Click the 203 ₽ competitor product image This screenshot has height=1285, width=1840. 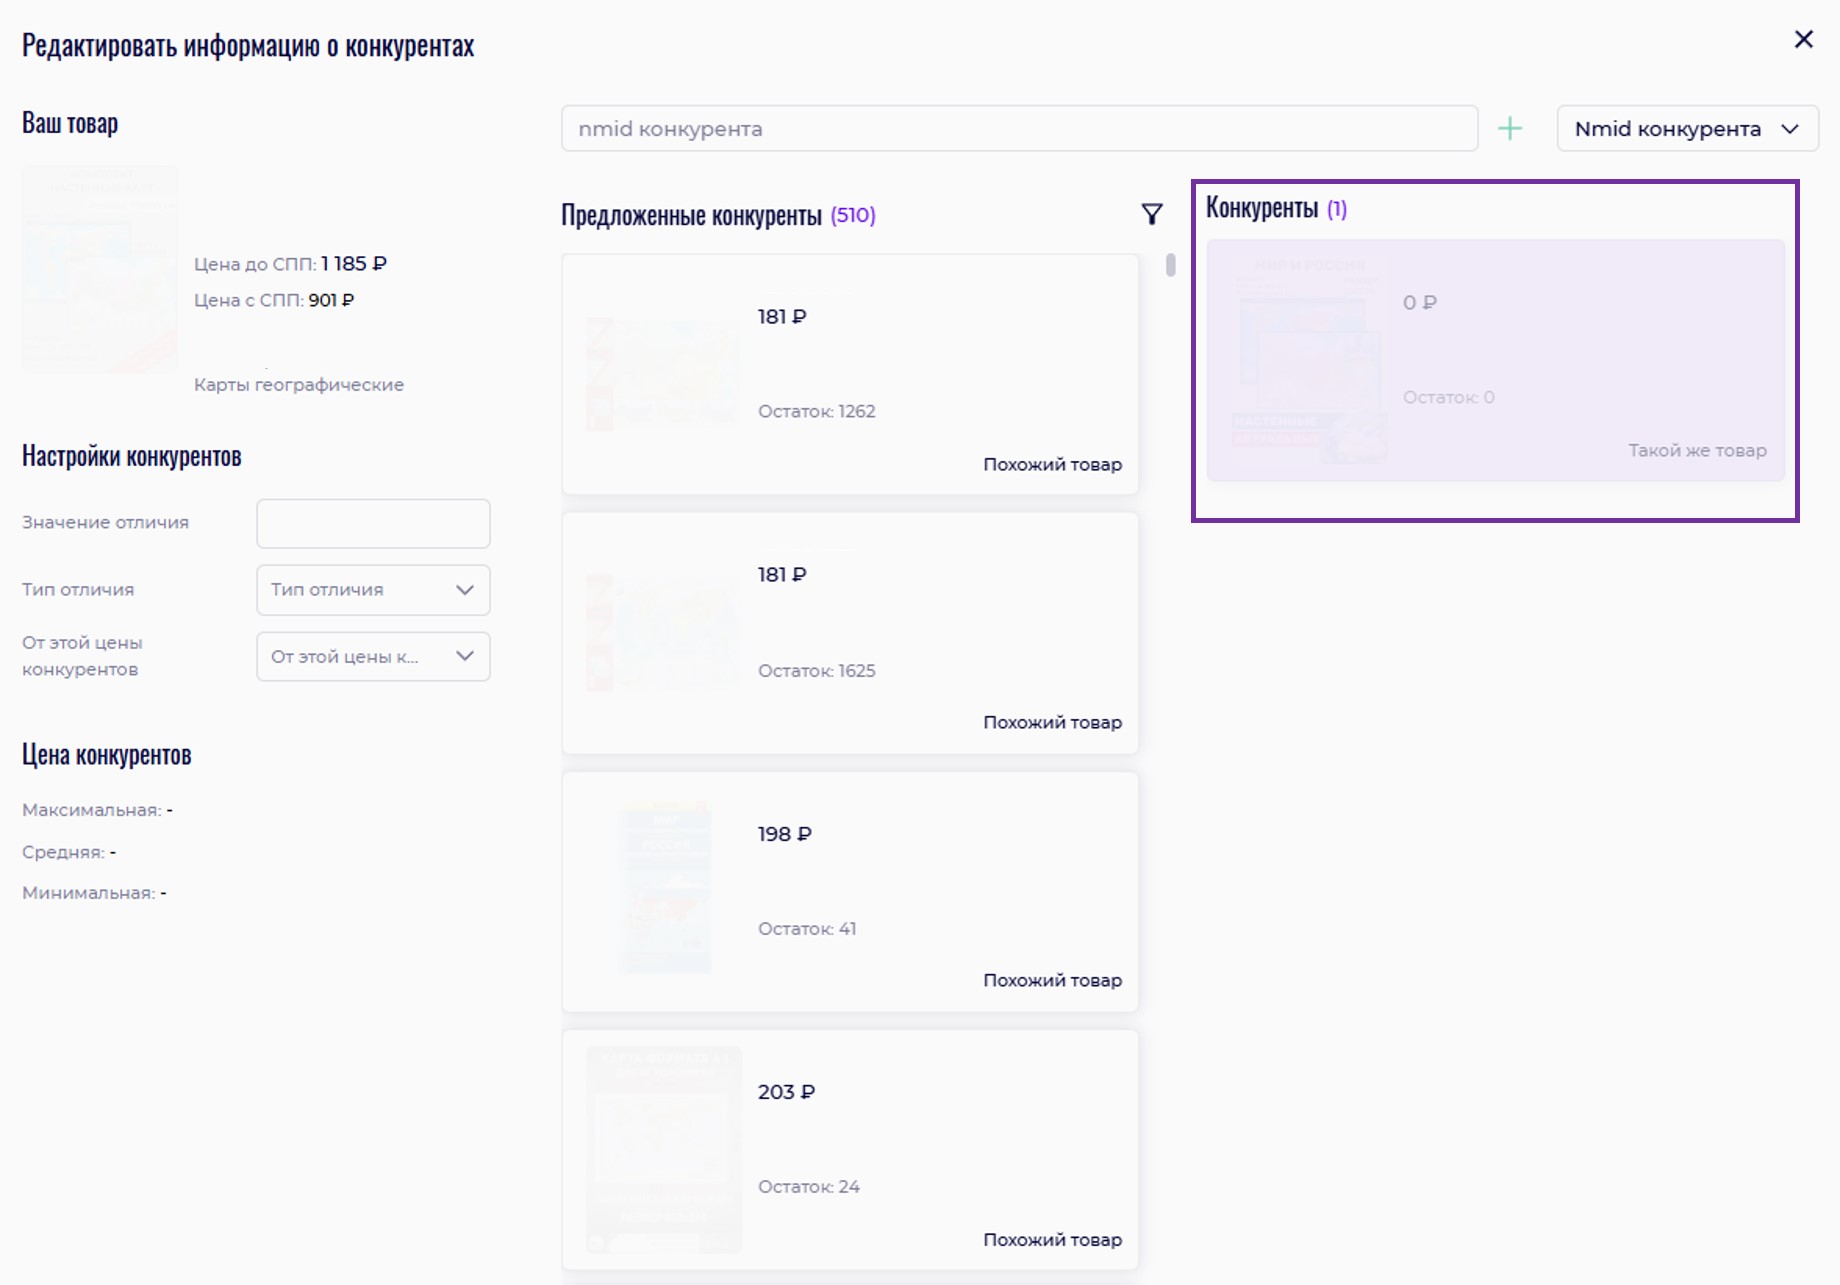click(x=664, y=1149)
